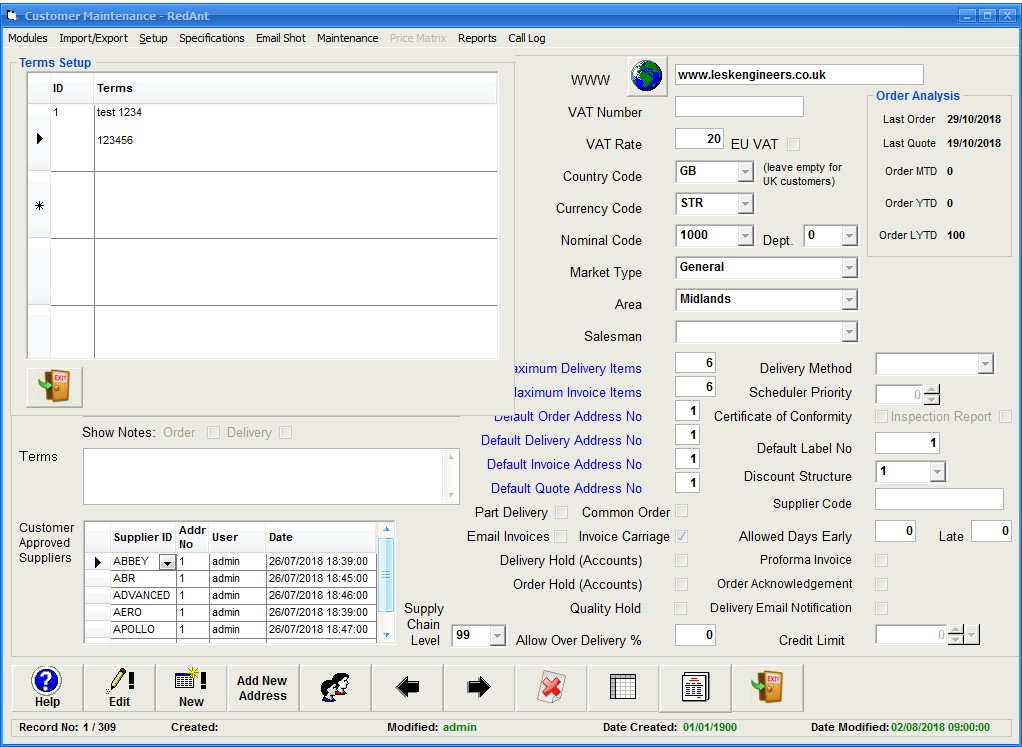Click the exit door icon in Terms Setup
The height and width of the screenshot is (747, 1022).
54,387
